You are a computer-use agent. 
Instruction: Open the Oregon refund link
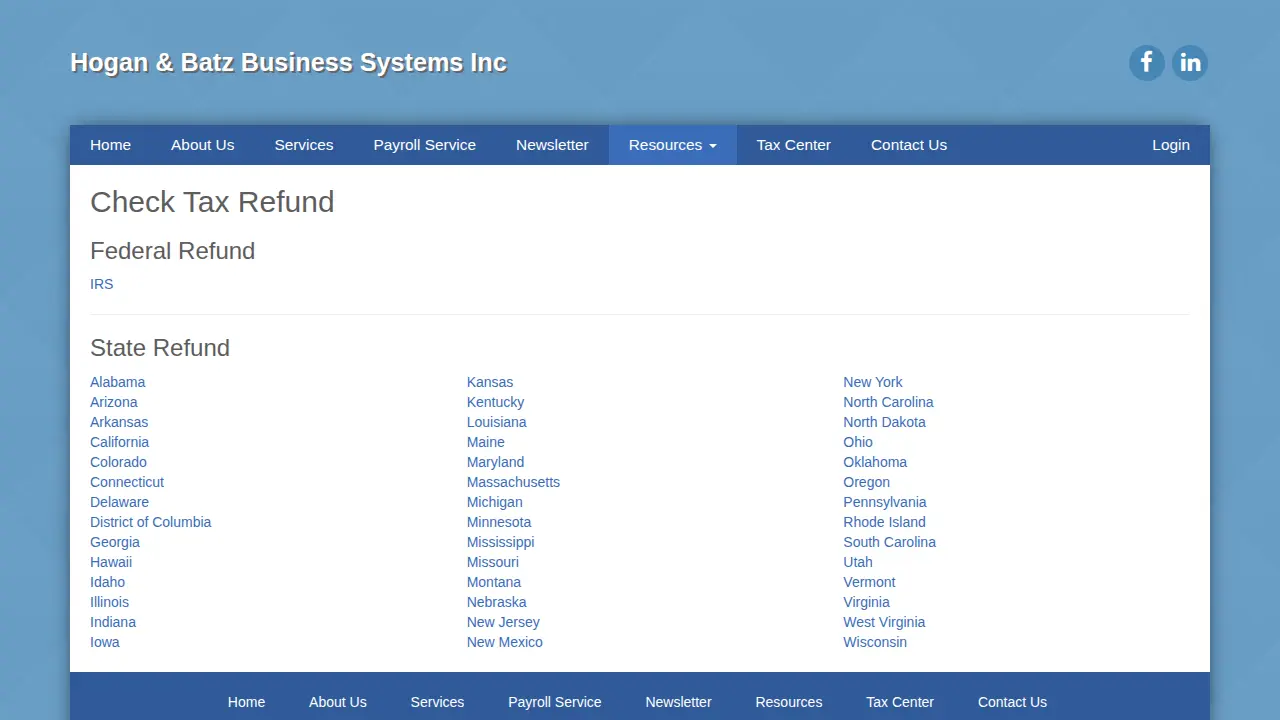(x=867, y=482)
